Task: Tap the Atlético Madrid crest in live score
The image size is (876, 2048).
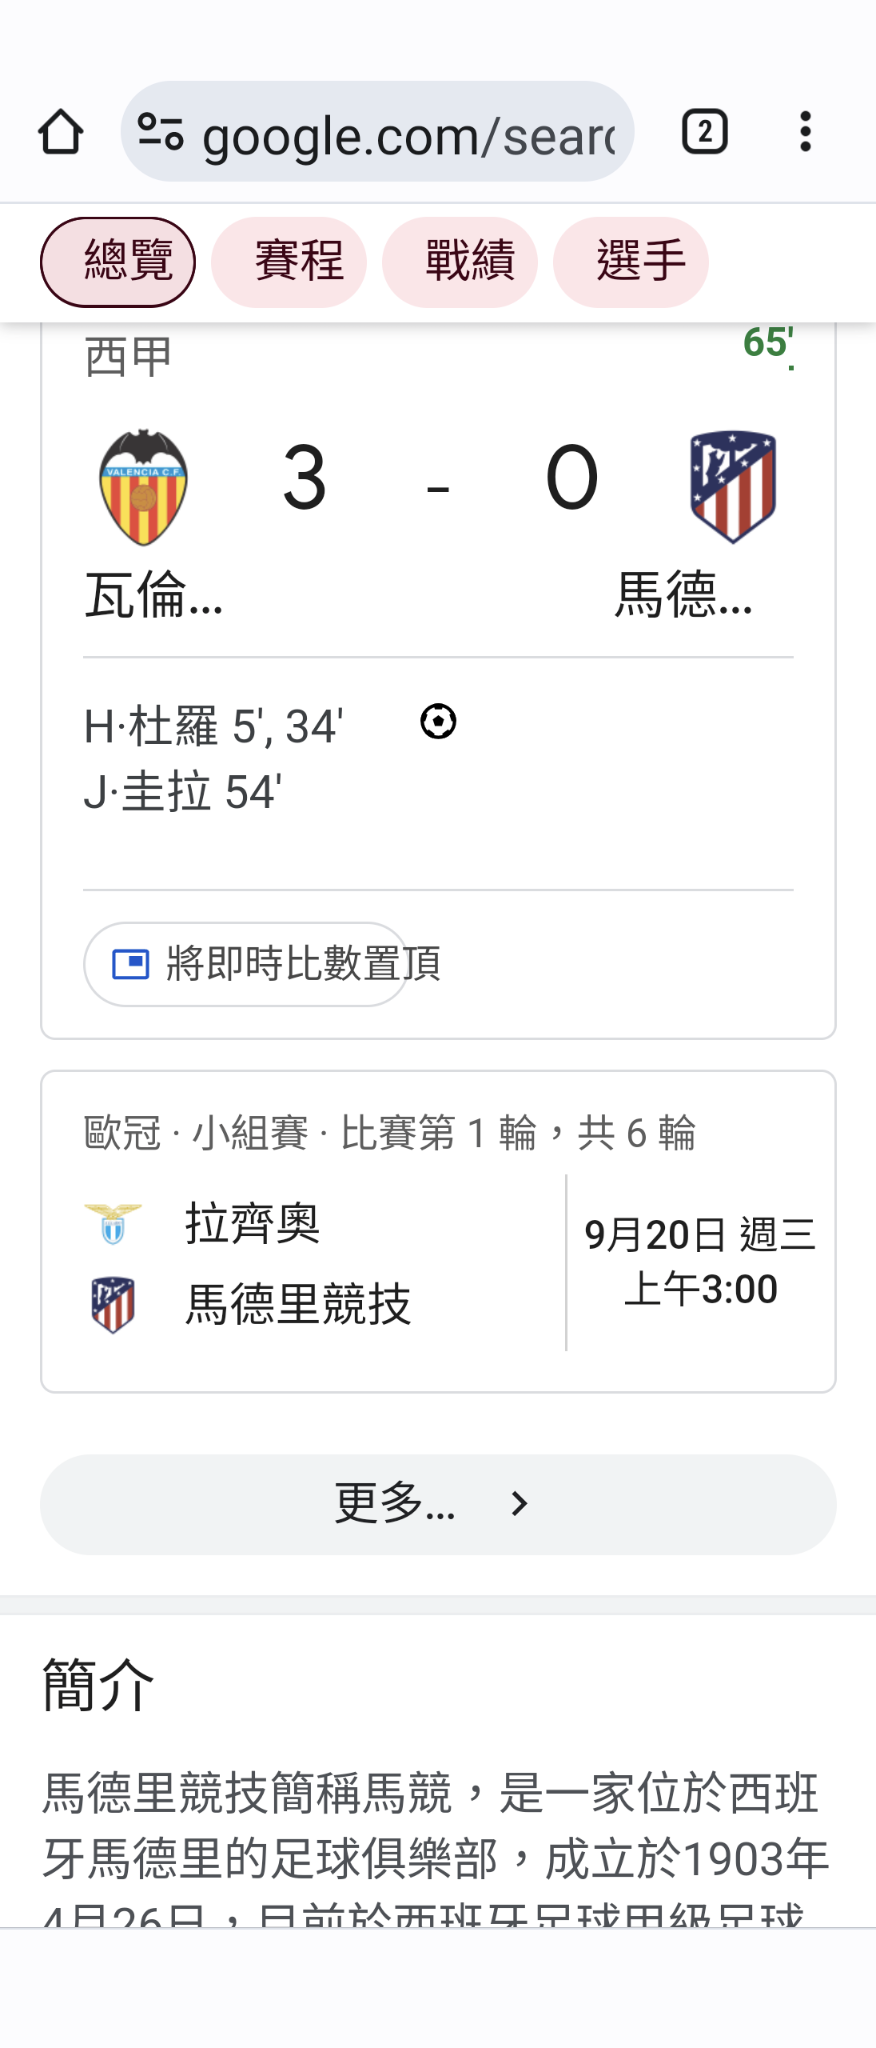Action: (733, 487)
